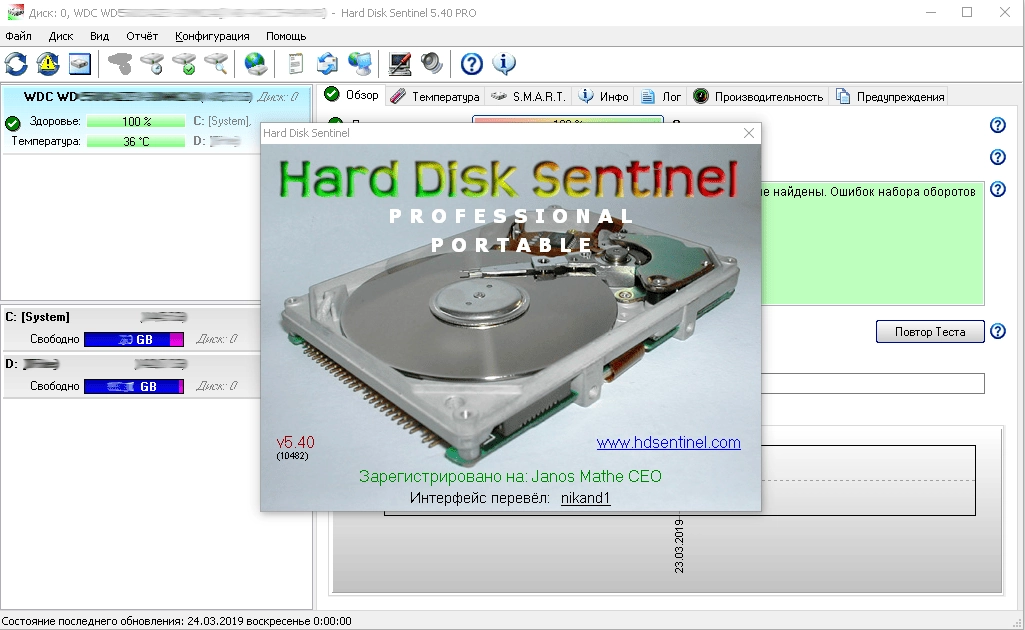This screenshot has width=1025, height=630.
Task: Click the empty input field under Повтор Теста
Action: point(873,384)
